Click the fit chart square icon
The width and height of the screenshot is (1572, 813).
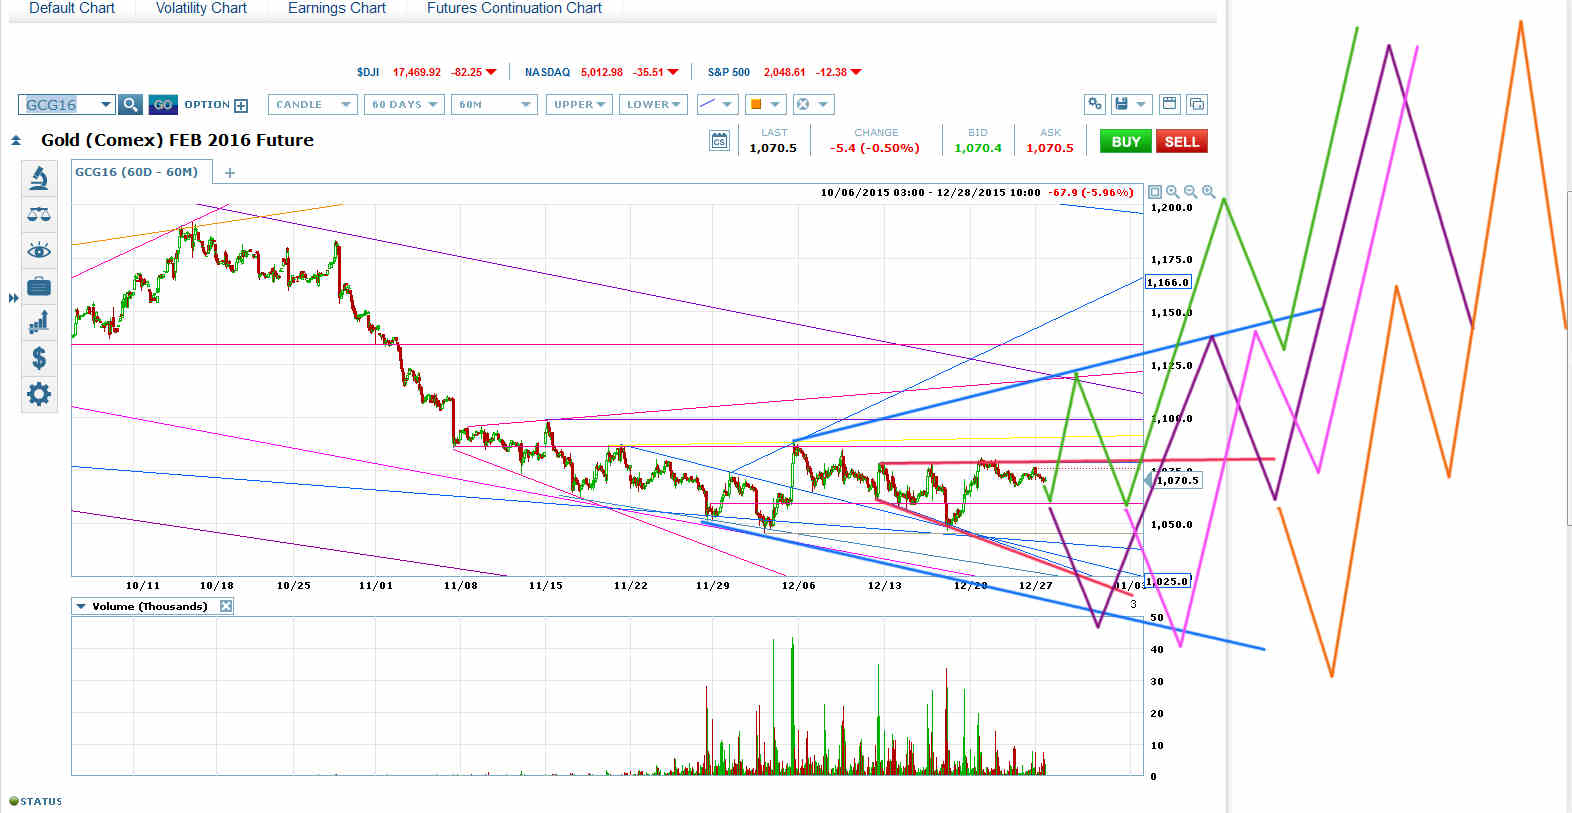[x=1155, y=192]
